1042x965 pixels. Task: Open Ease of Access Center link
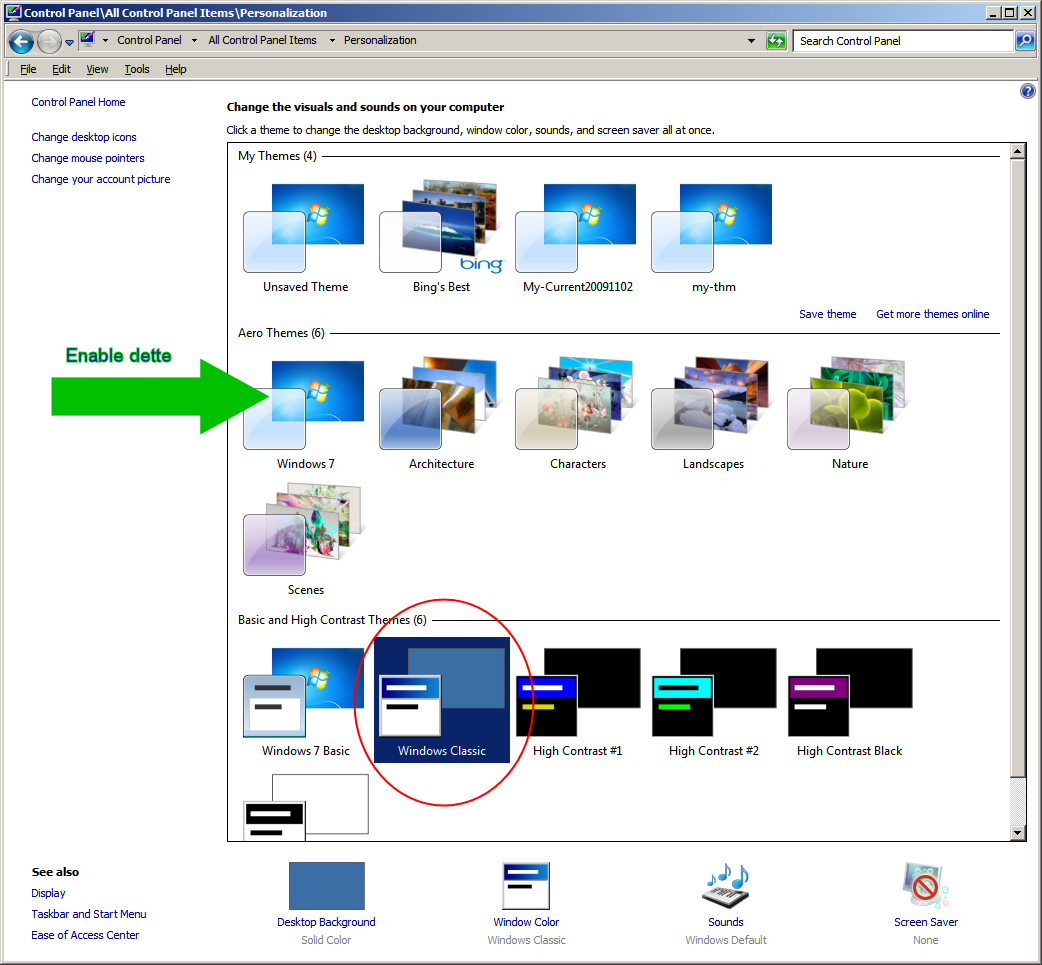[85, 936]
